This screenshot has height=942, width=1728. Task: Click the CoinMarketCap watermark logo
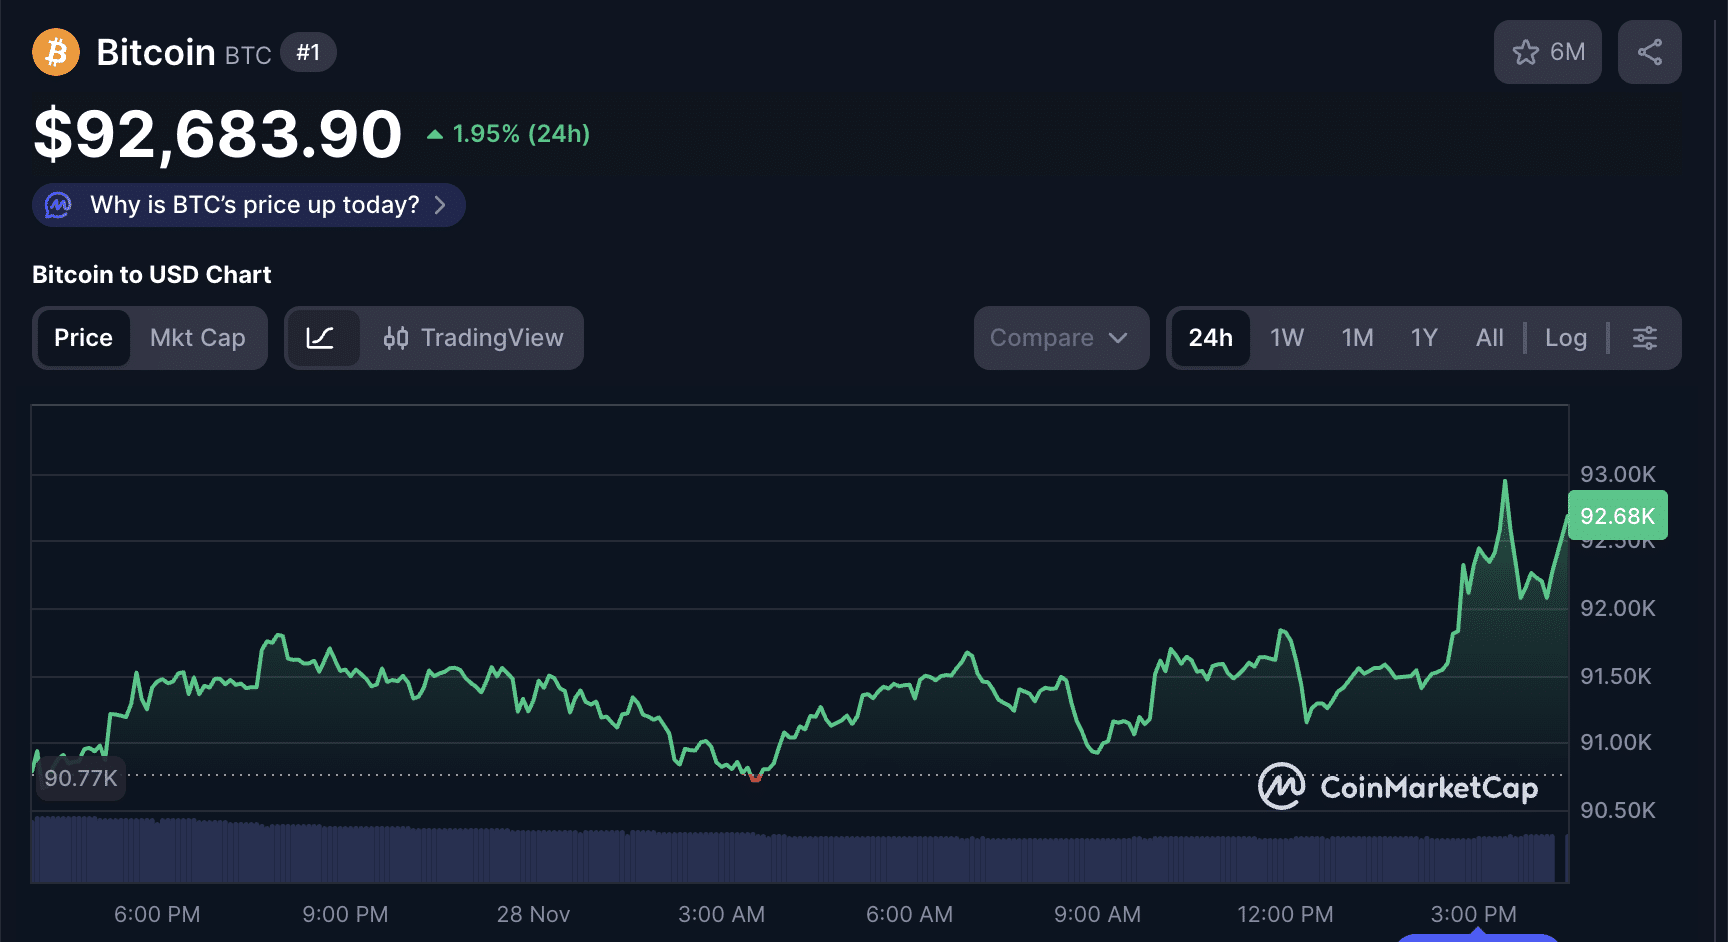1397,787
